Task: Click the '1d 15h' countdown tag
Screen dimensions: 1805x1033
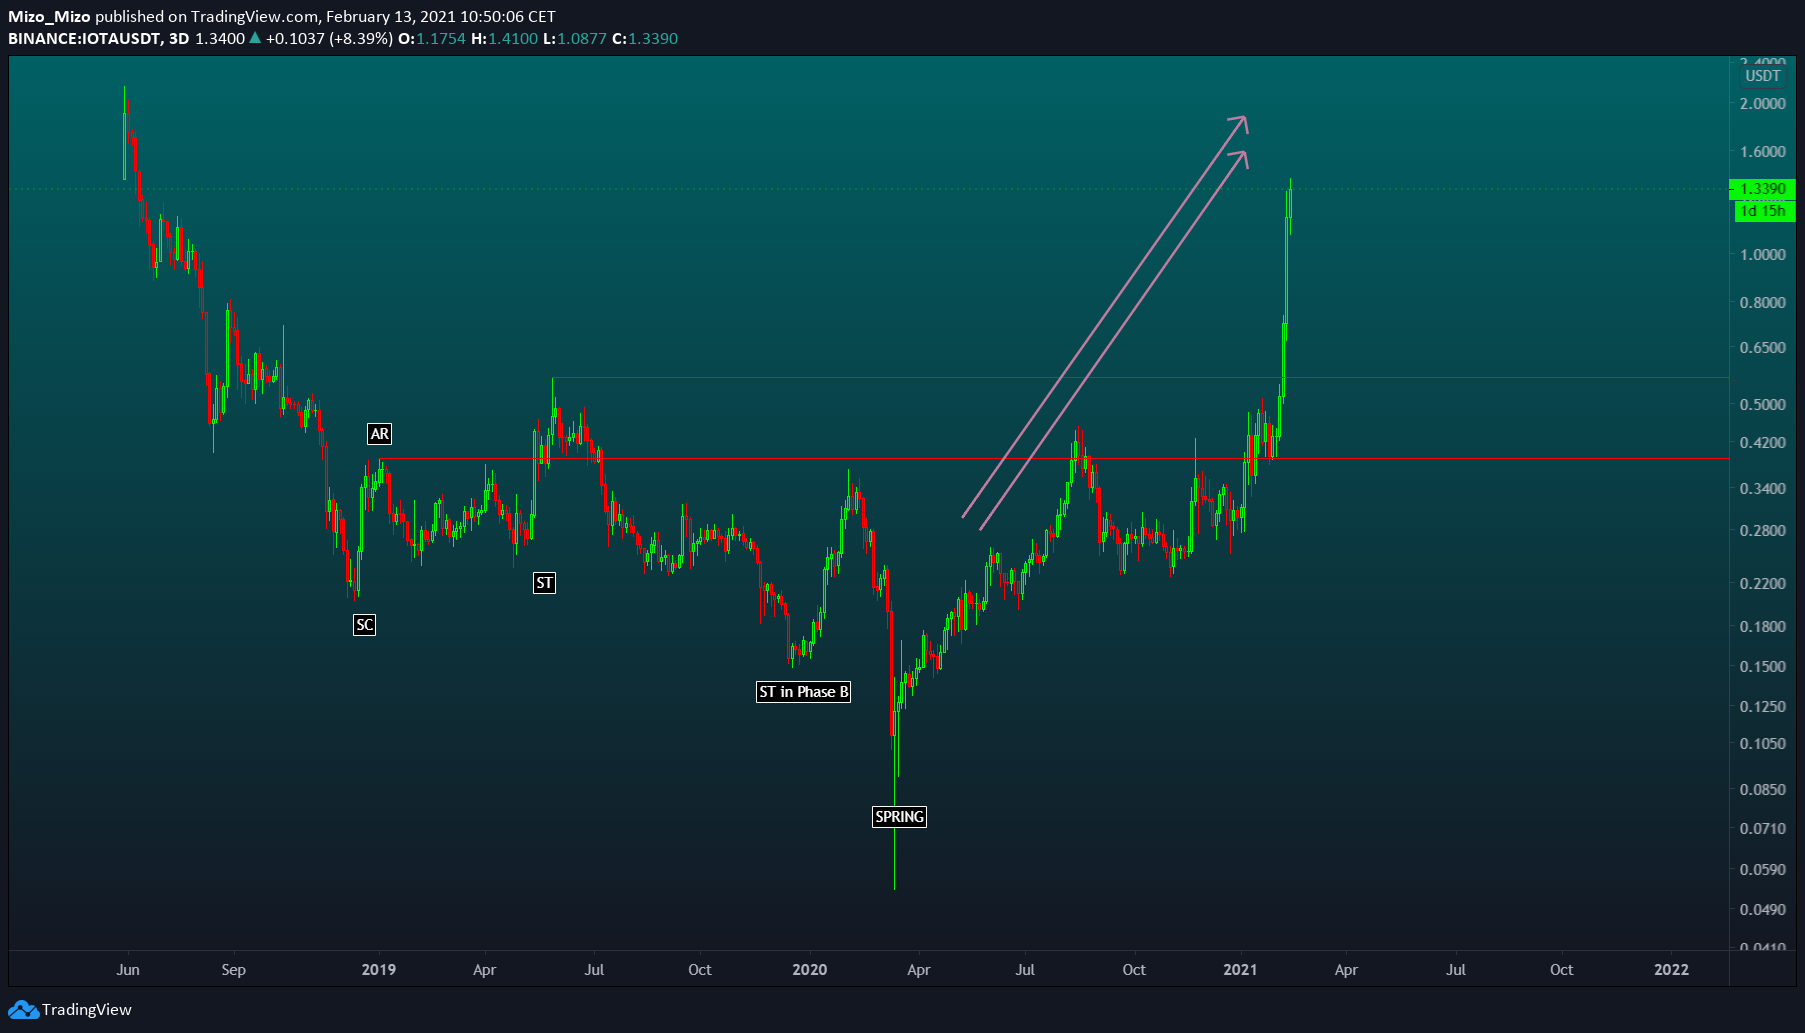Action: tap(1763, 211)
